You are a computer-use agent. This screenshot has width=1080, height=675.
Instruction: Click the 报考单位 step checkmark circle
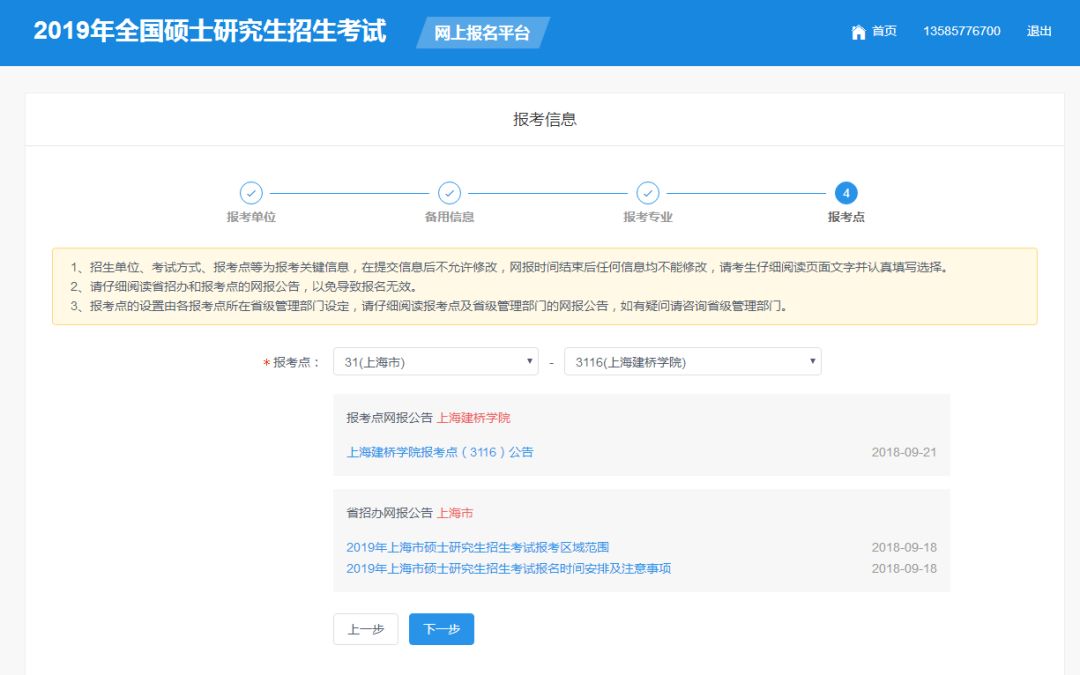click(x=251, y=193)
